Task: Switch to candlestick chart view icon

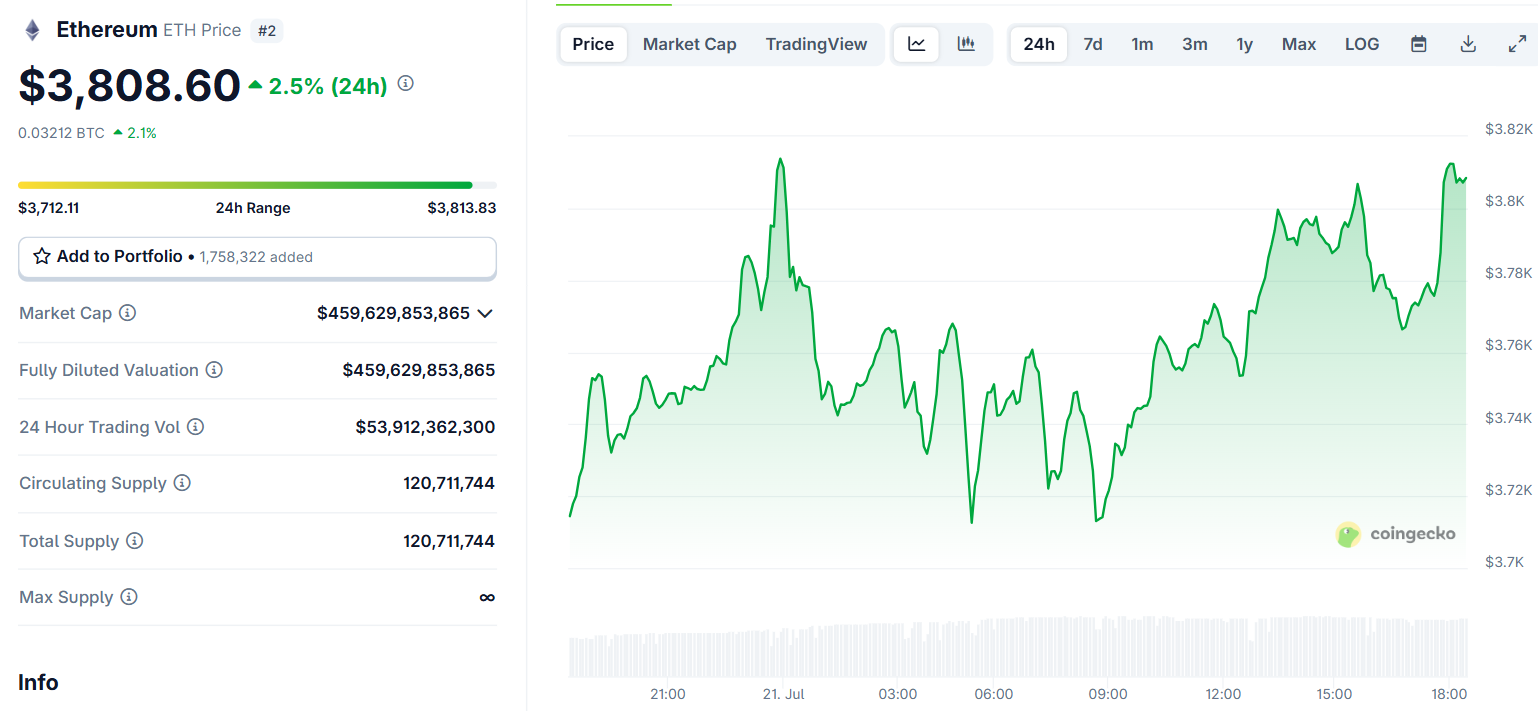Action: click(x=966, y=44)
